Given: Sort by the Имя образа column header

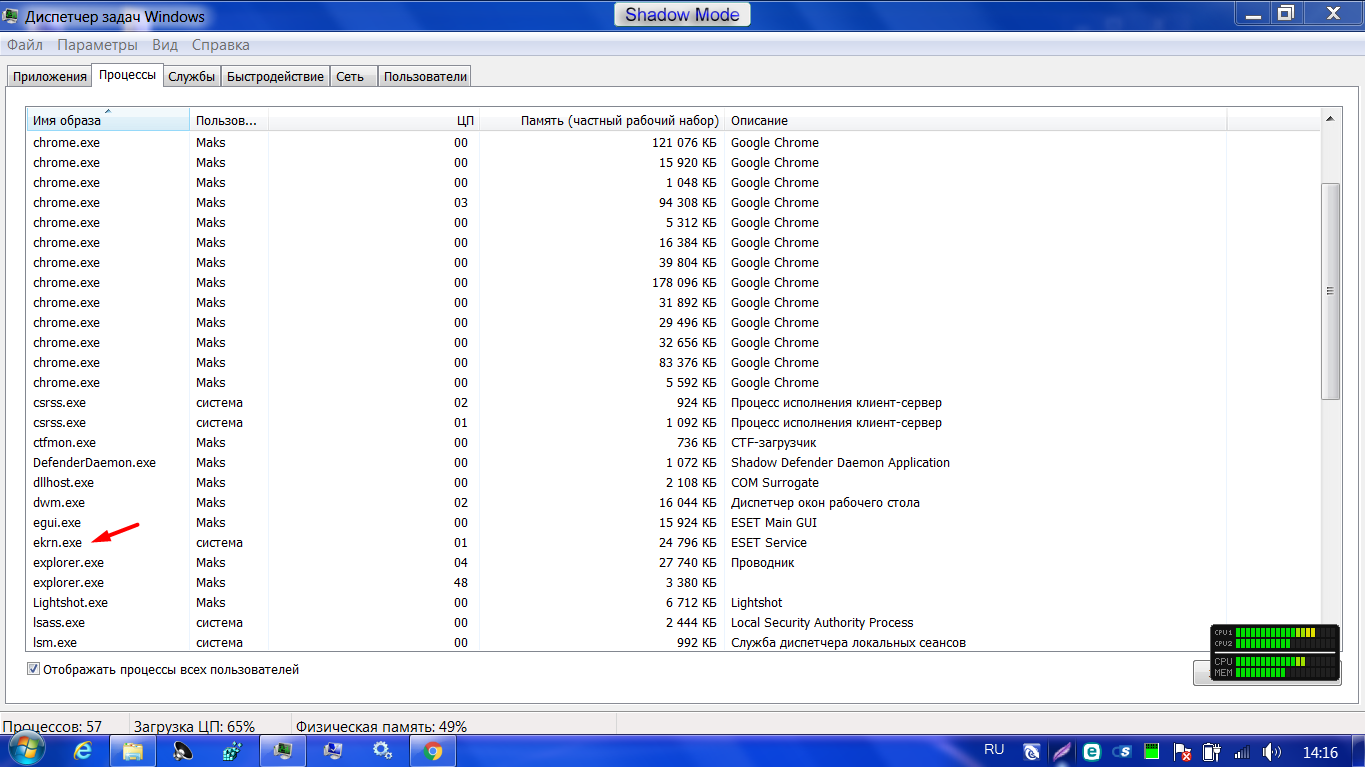Looking at the screenshot, I should [108, 120].
